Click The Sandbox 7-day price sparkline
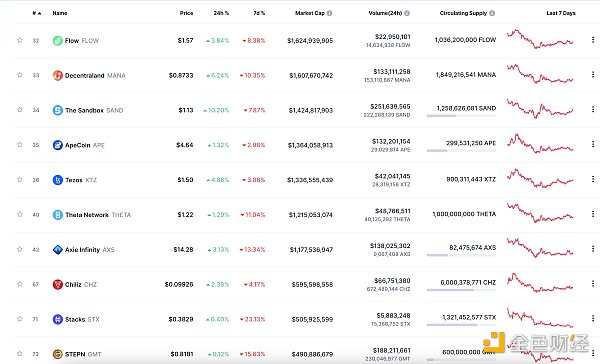 [540, 108]
